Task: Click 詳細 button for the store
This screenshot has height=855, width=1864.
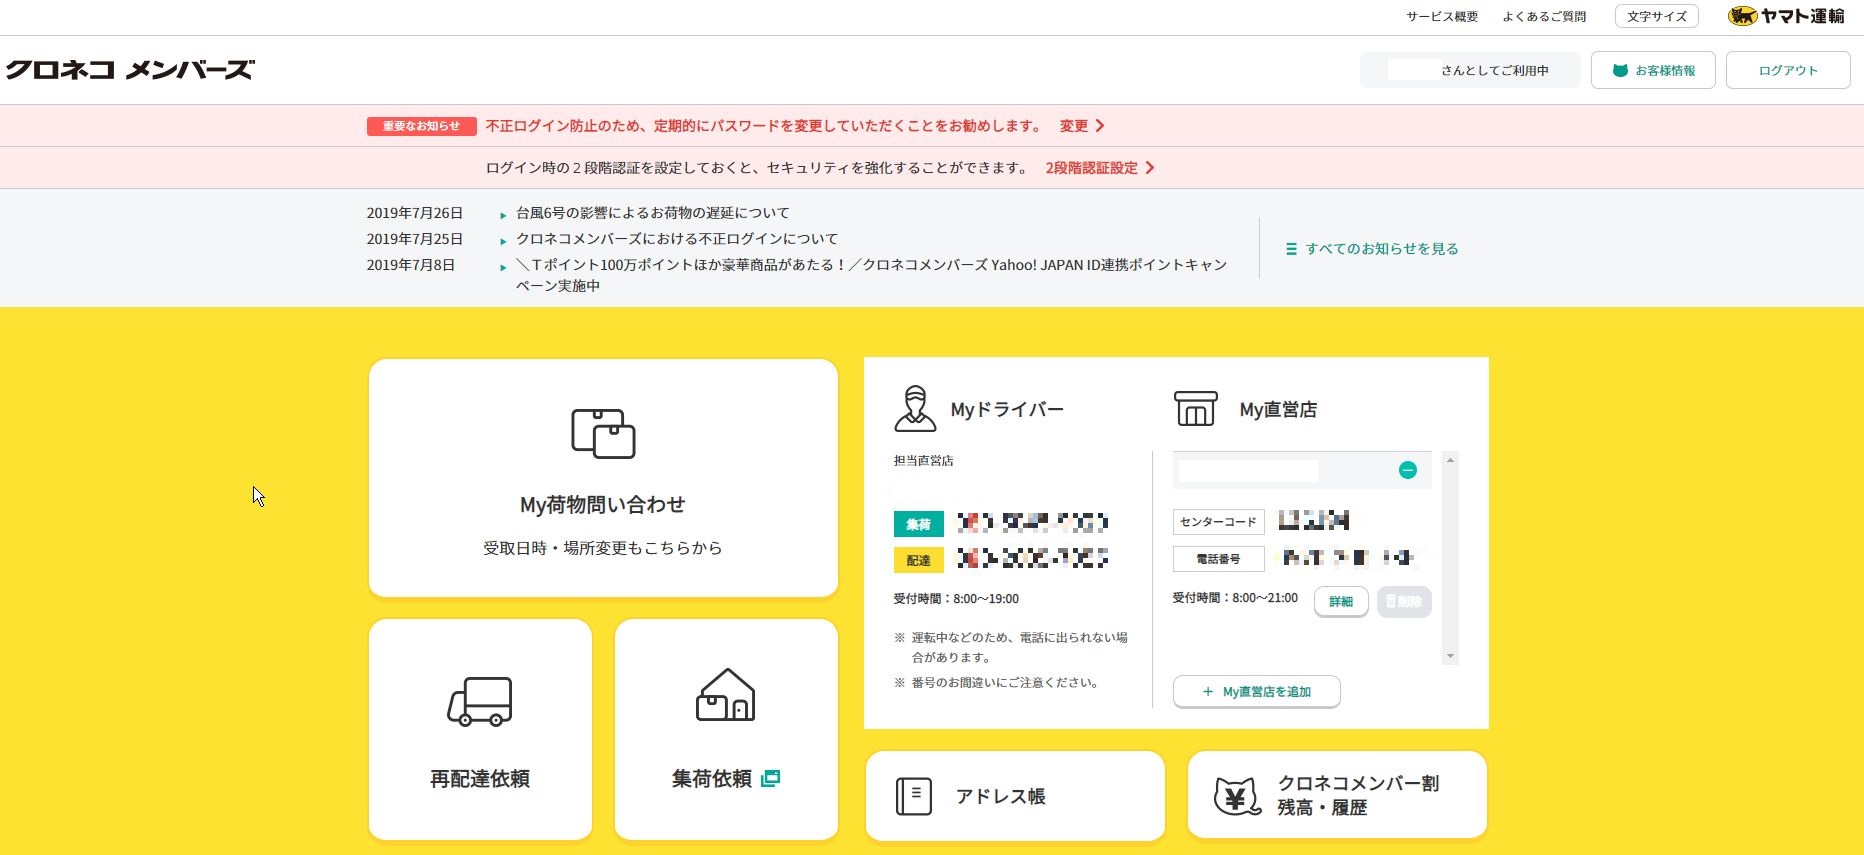Action: [1341, 601]
